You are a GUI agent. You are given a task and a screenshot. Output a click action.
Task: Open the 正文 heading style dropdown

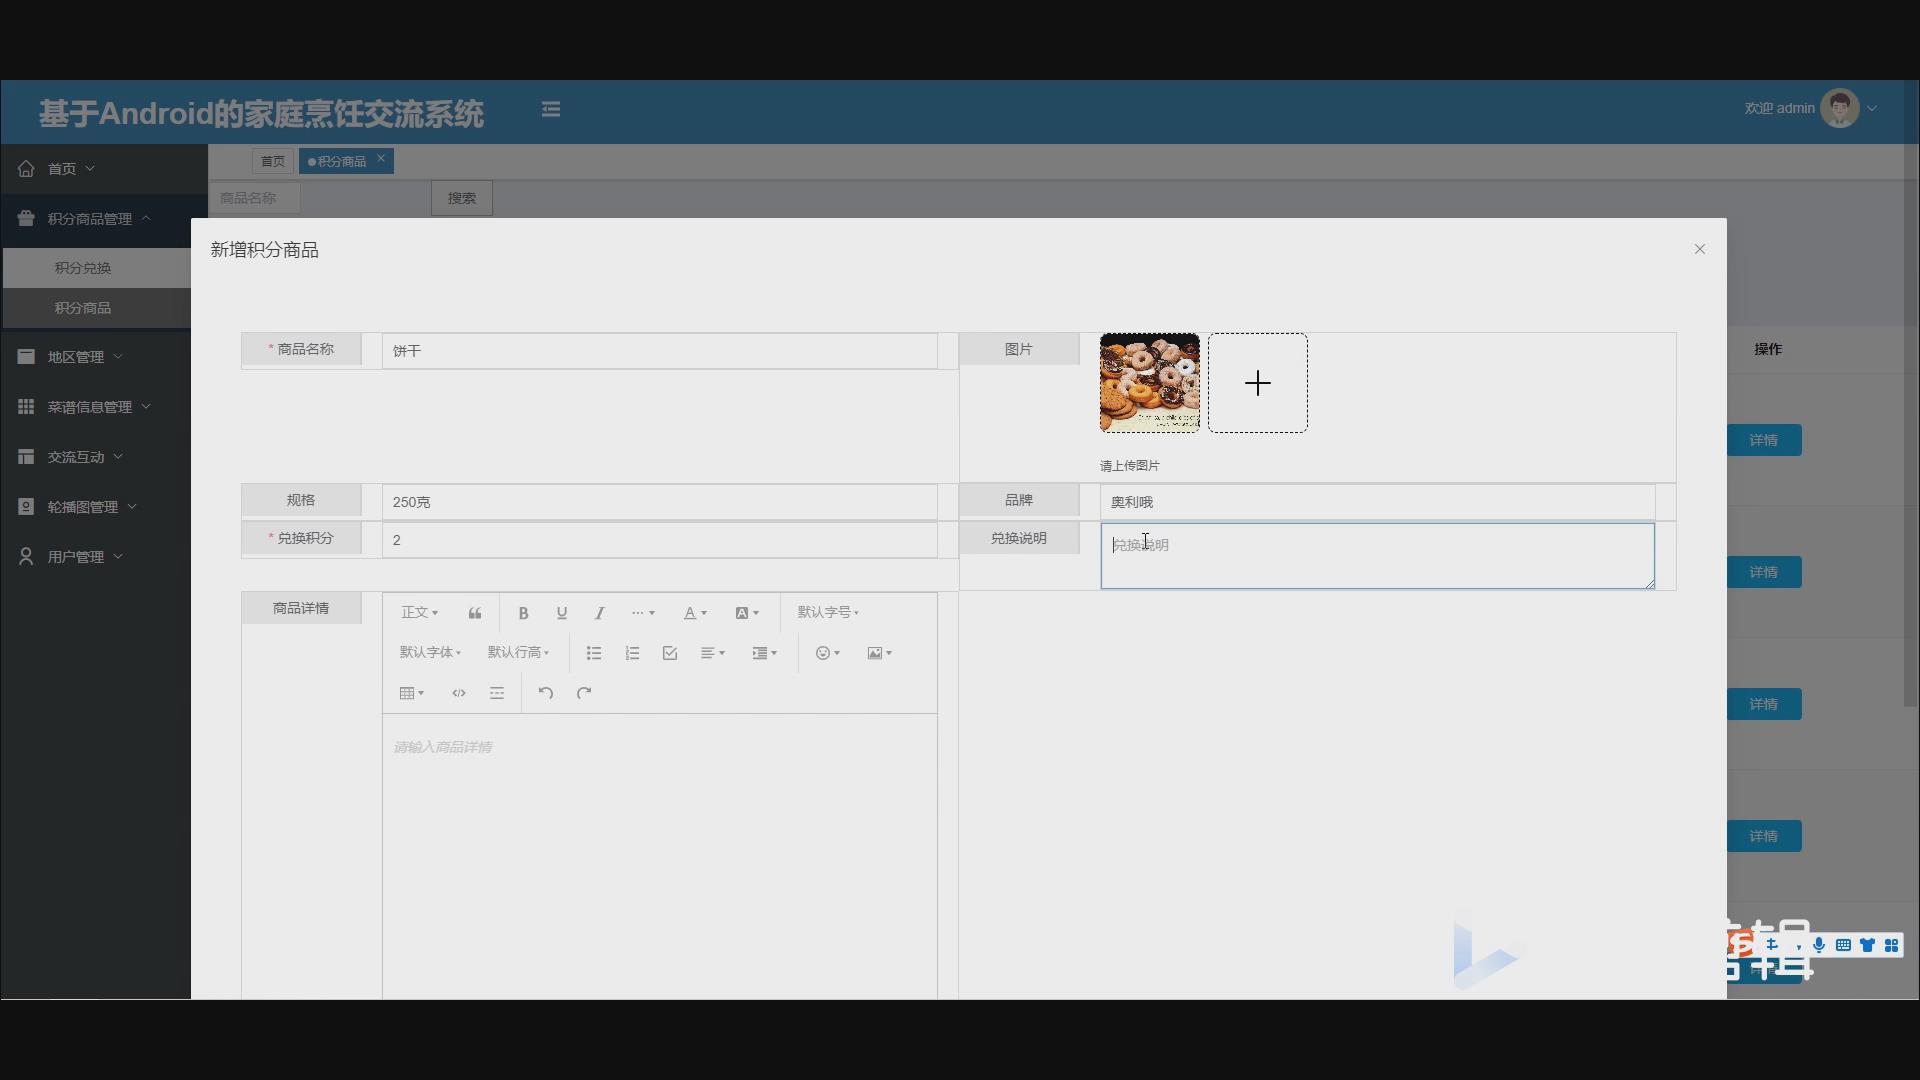click(x=419, y=613)
